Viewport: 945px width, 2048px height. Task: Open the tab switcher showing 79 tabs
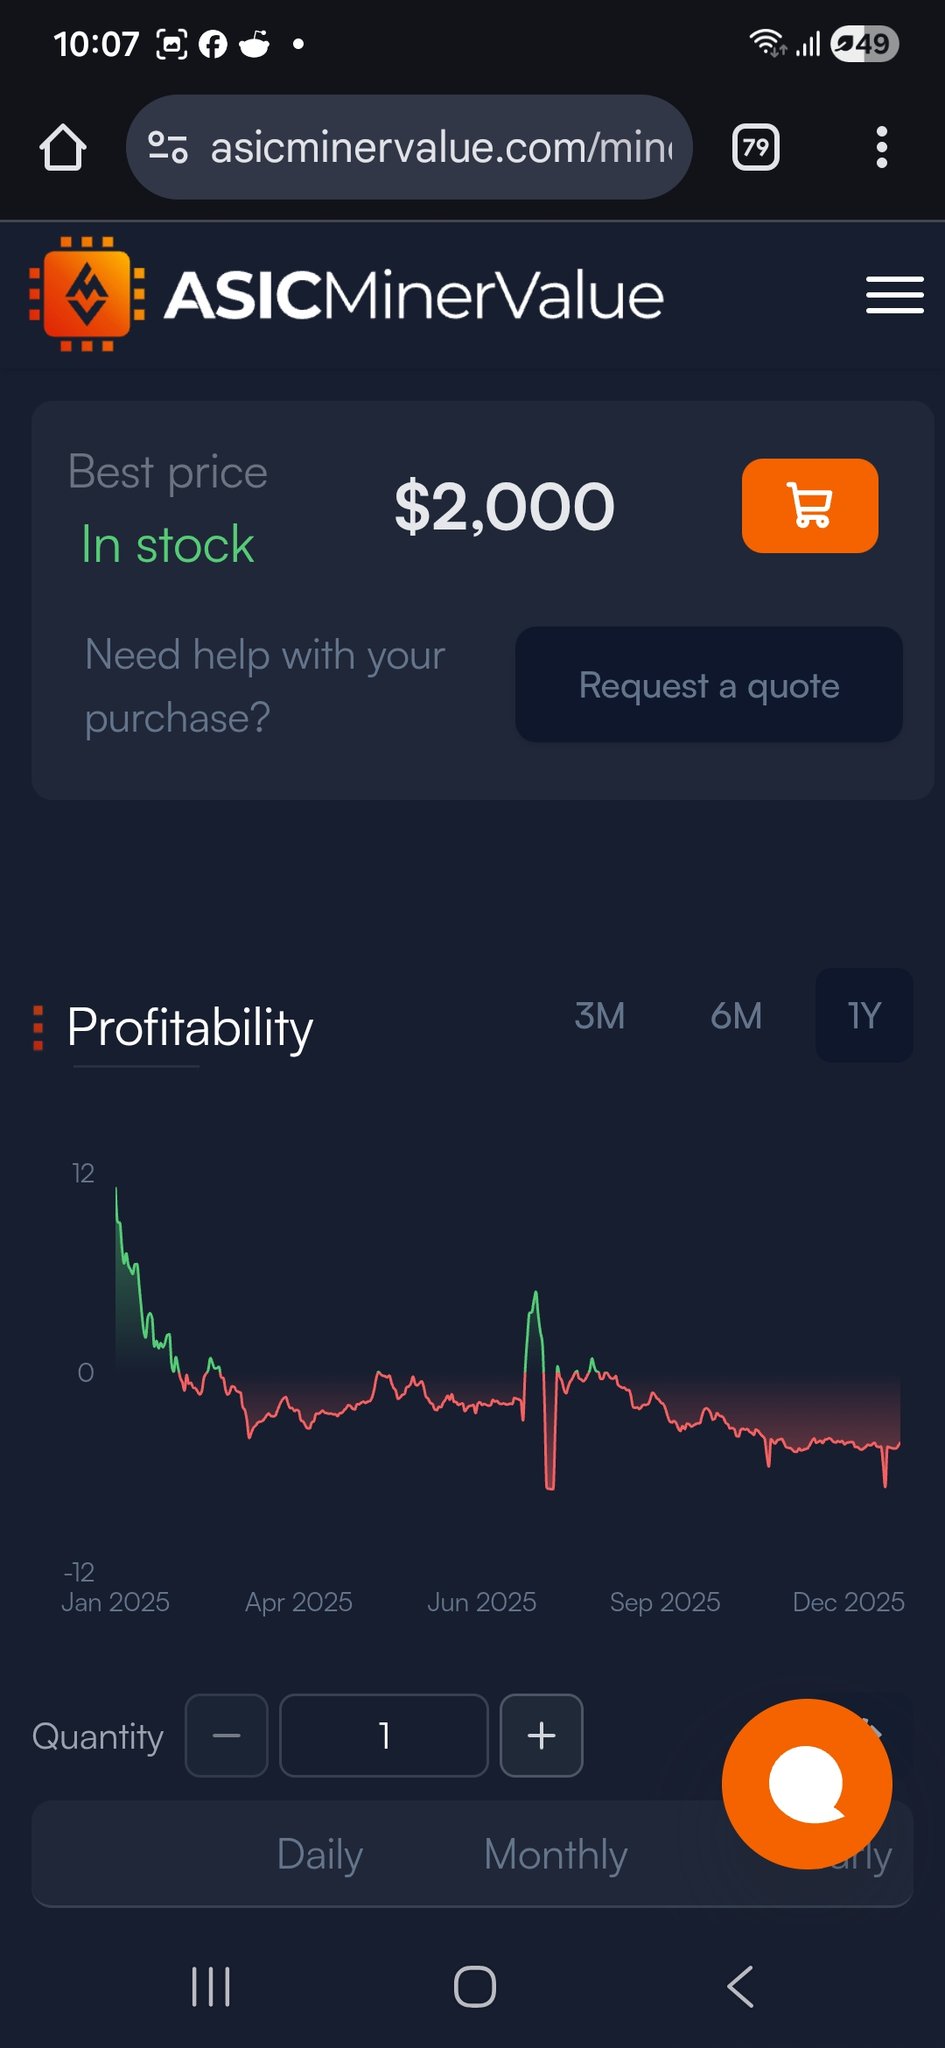pyautogui.click(x=755, y=148)
